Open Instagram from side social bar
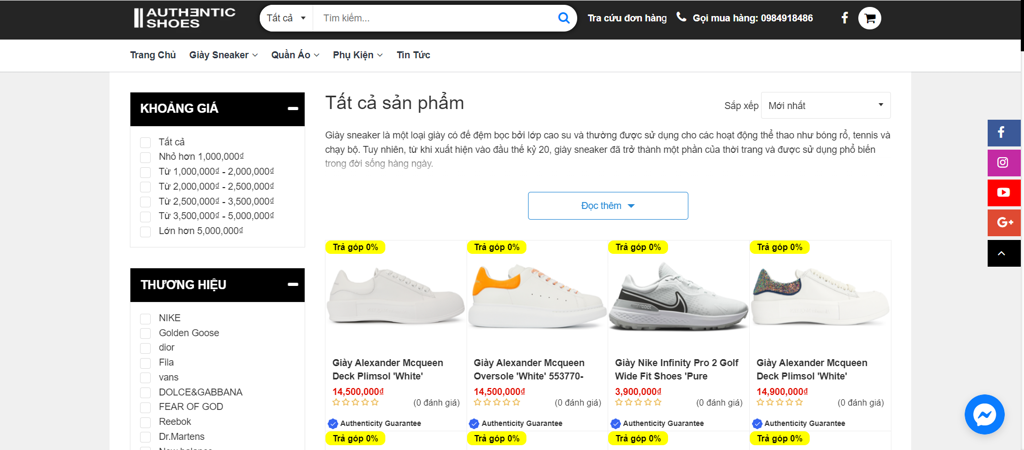 [1003, 162]
